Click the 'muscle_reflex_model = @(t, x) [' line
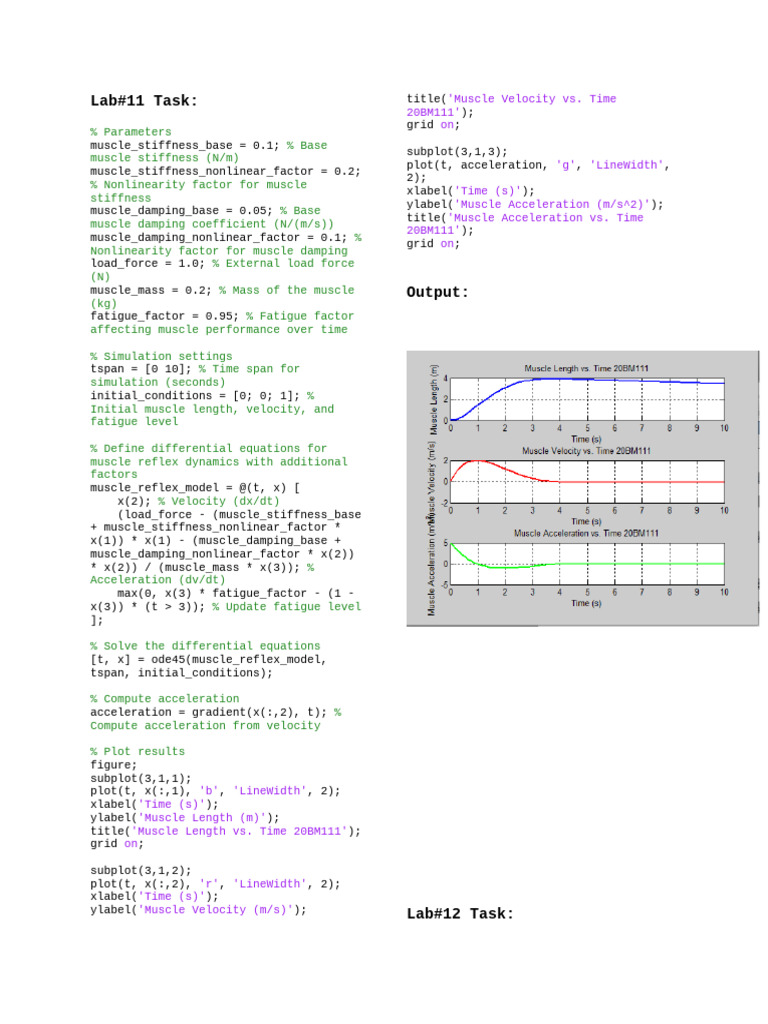The height and width of the screenshot is (1024, 768). [x=195, y=488]
